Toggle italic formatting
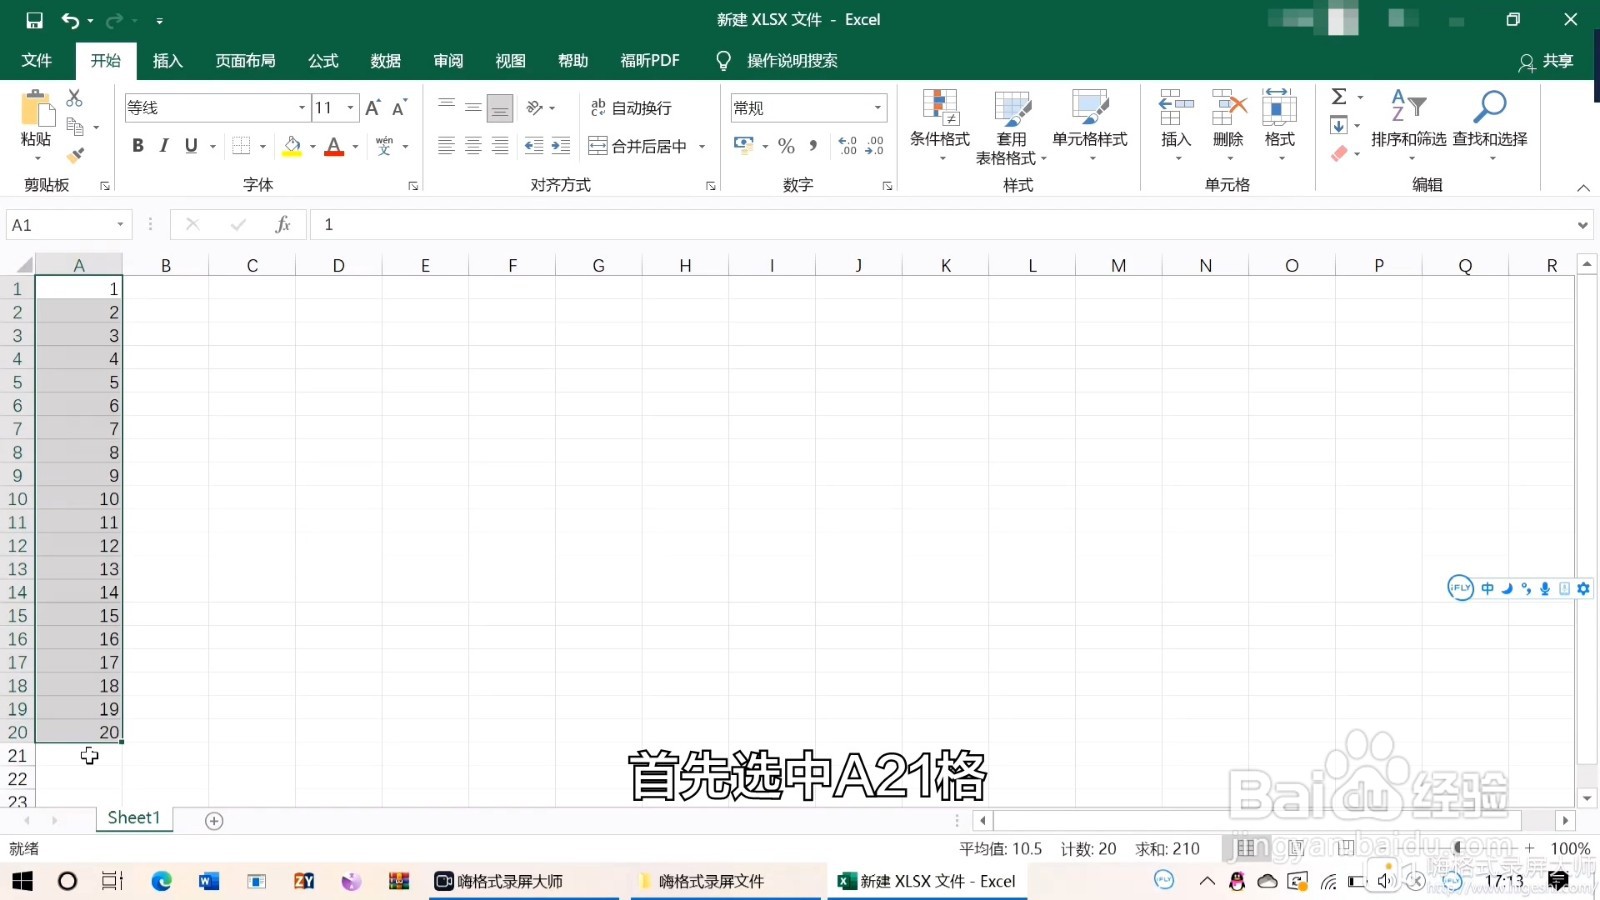1600x900 pixels. pyautogui.click(x=163, y=145)
